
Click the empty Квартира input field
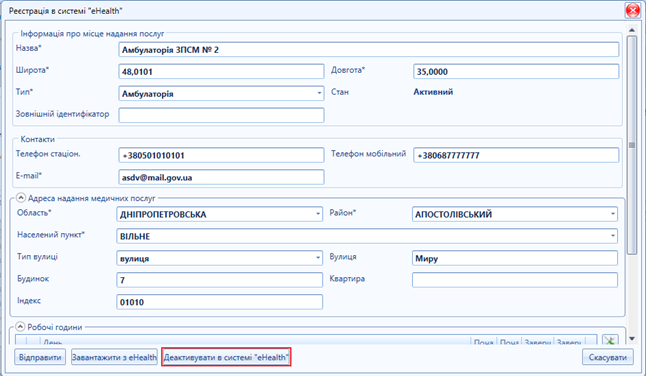coord(515,280)
